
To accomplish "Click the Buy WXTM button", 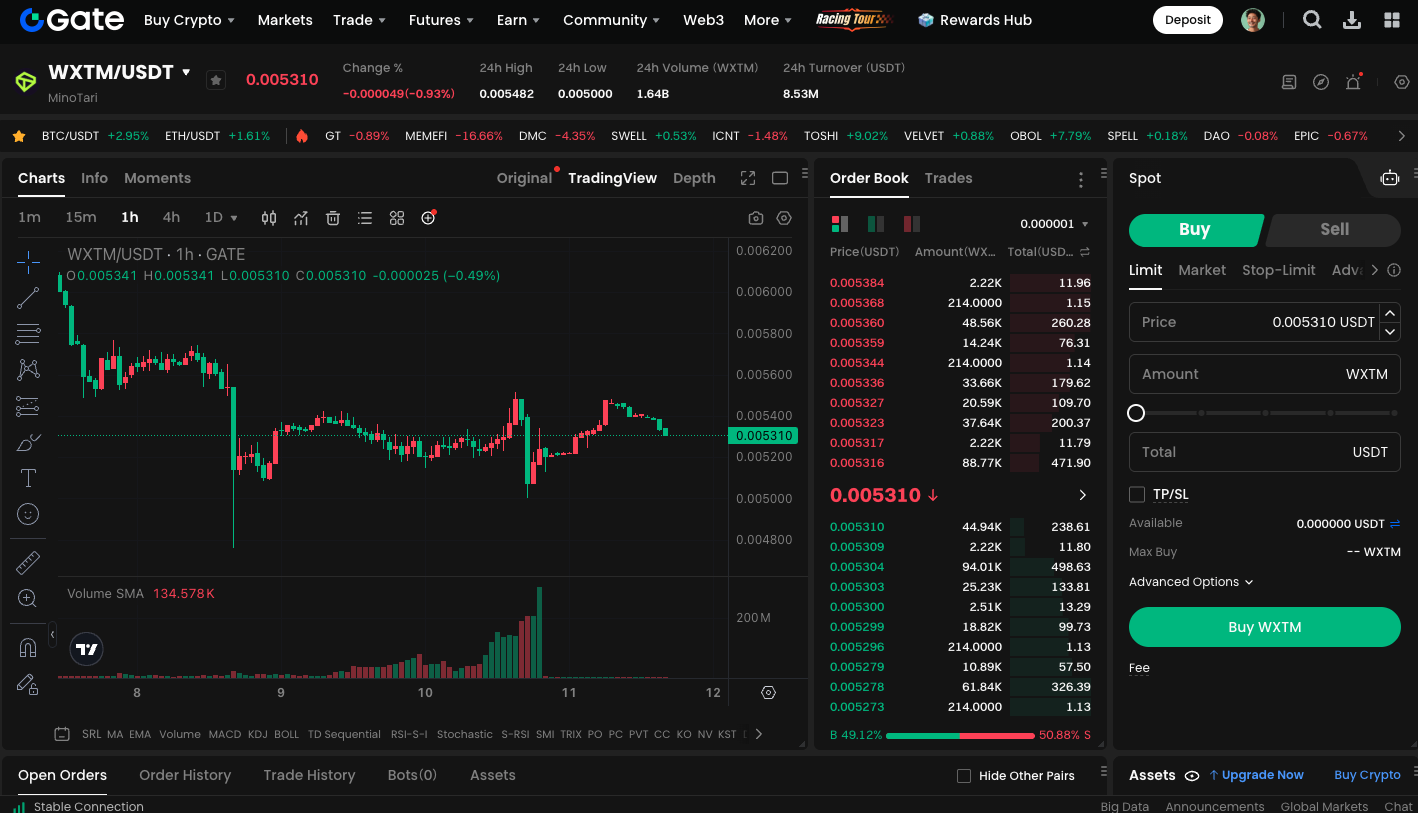I will point(1265,627).
